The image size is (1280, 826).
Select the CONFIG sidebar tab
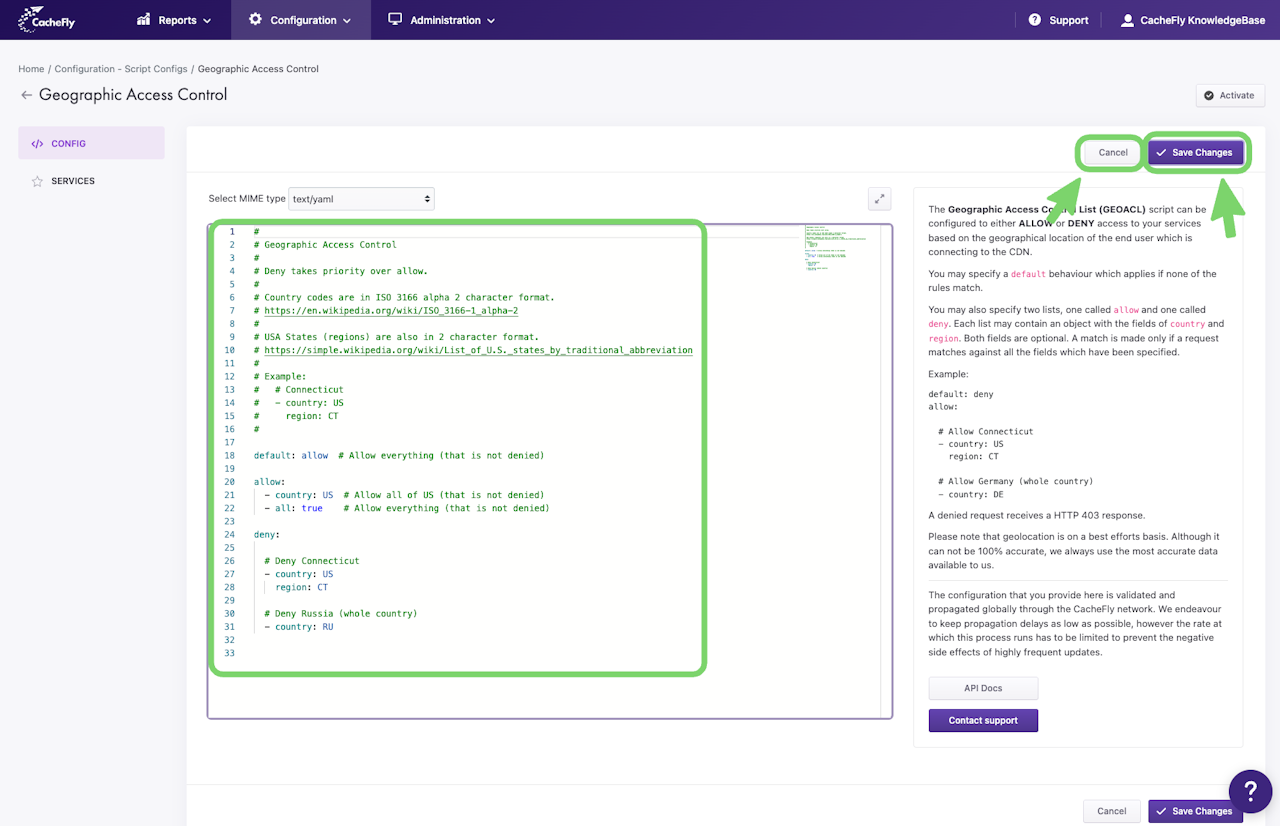tap(91, 143)
